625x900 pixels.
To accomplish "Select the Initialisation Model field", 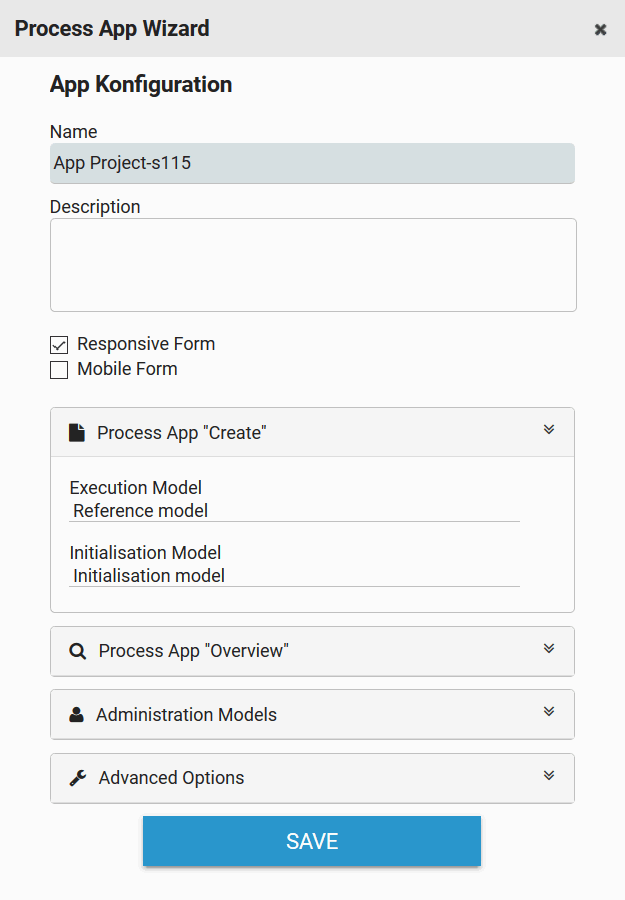I will [x=294, y=576].
